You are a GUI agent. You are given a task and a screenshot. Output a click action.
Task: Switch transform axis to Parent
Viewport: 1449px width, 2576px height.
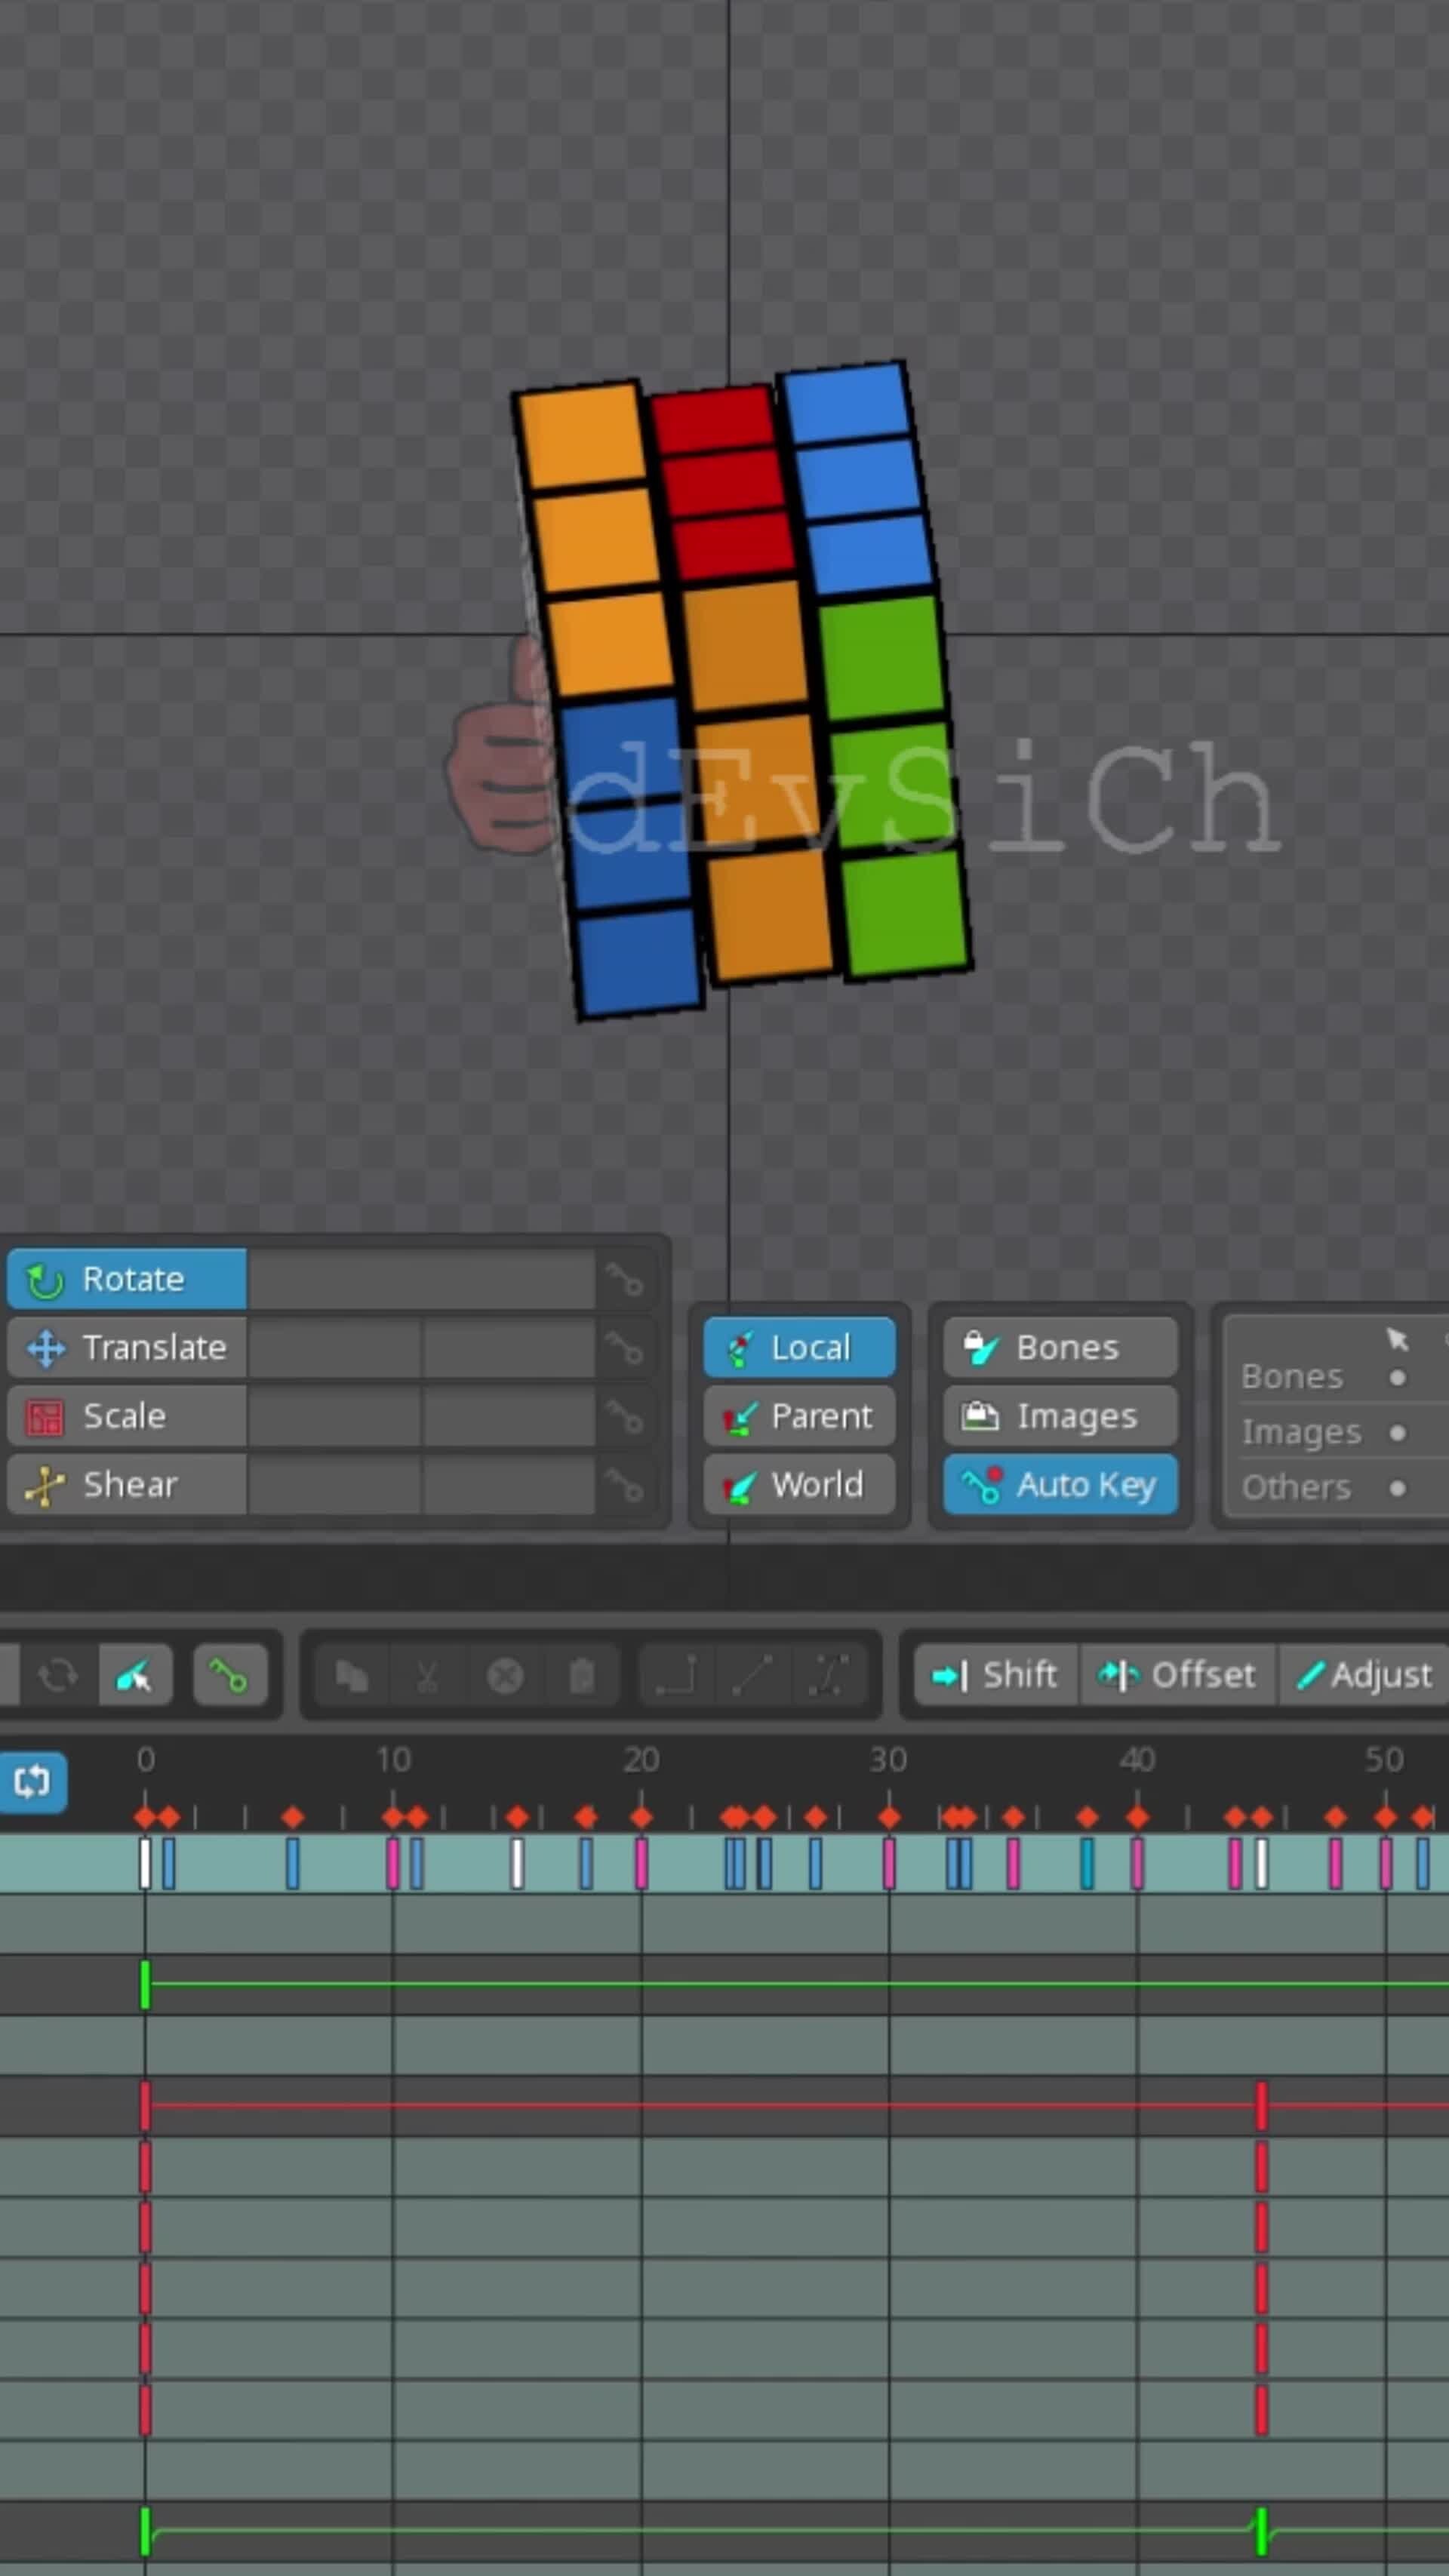click(x=799, y=1416)
